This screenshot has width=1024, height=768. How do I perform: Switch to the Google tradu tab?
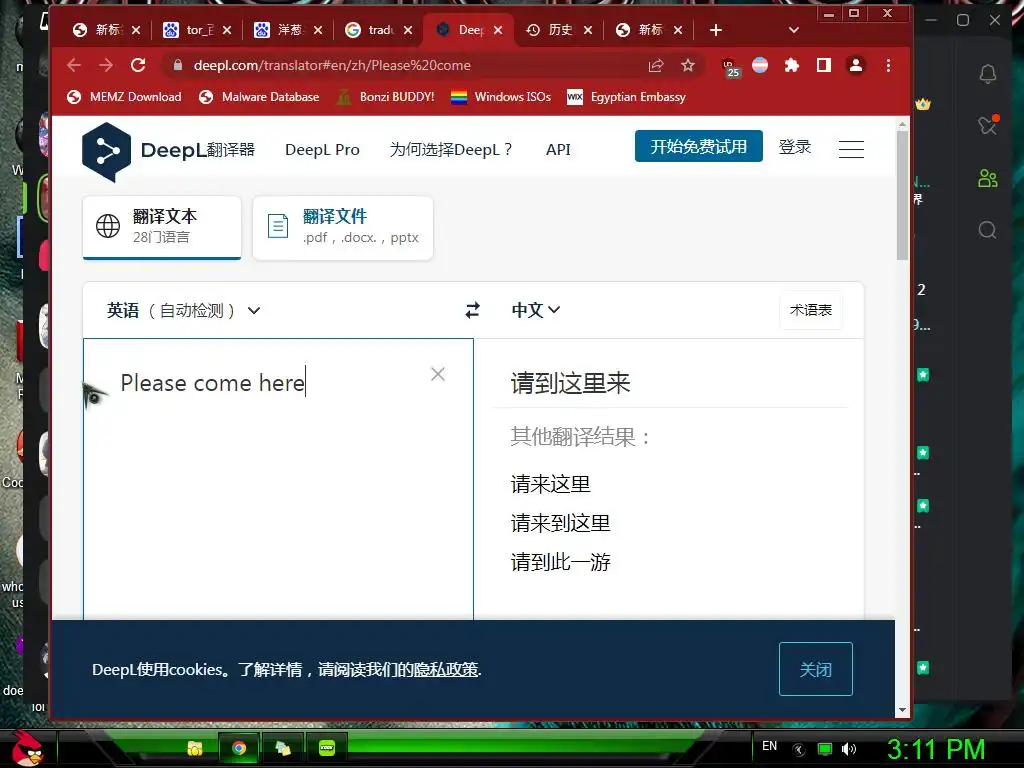click(x=379, y=30)
